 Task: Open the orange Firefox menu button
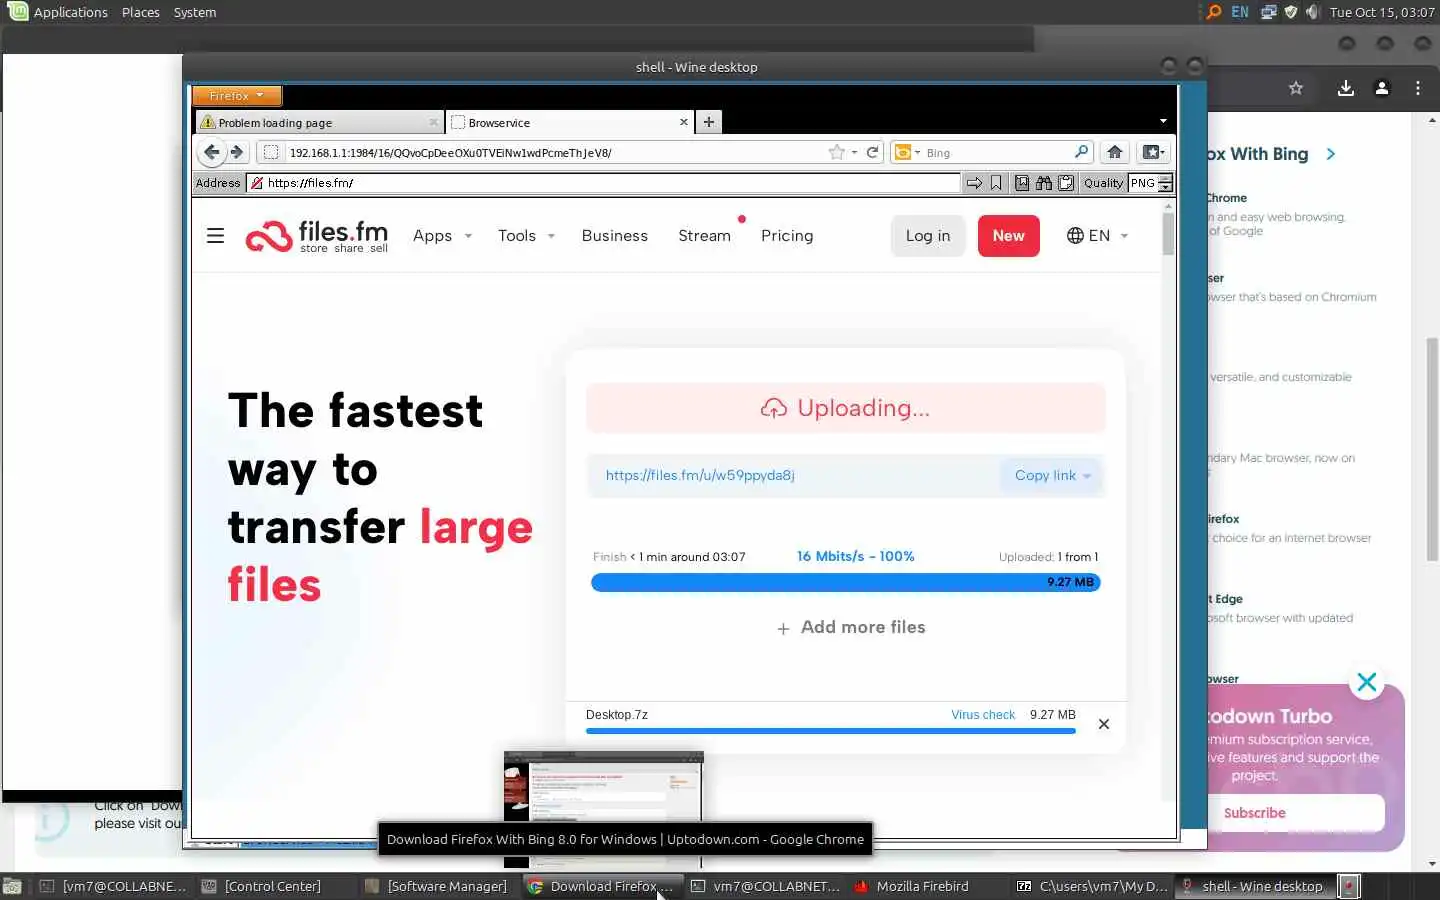(237, 96)
